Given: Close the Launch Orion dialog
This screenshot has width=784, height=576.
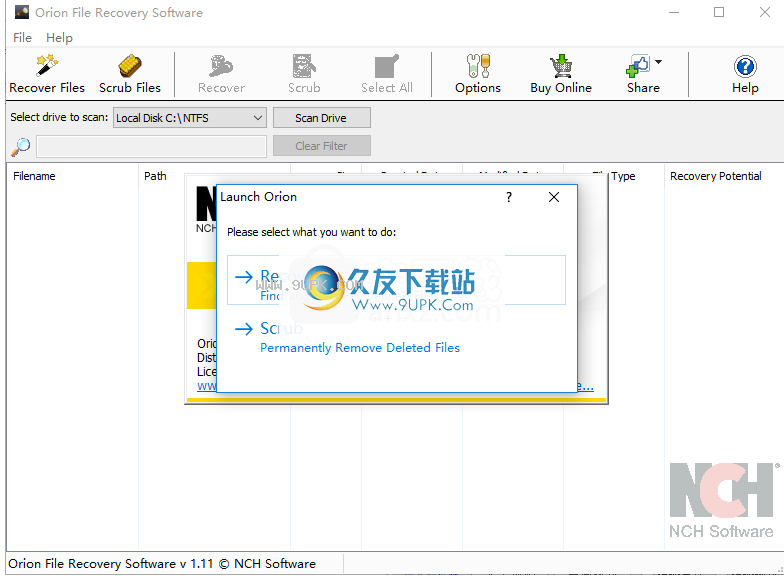Looking at the screenshot, I should [554, 197].
